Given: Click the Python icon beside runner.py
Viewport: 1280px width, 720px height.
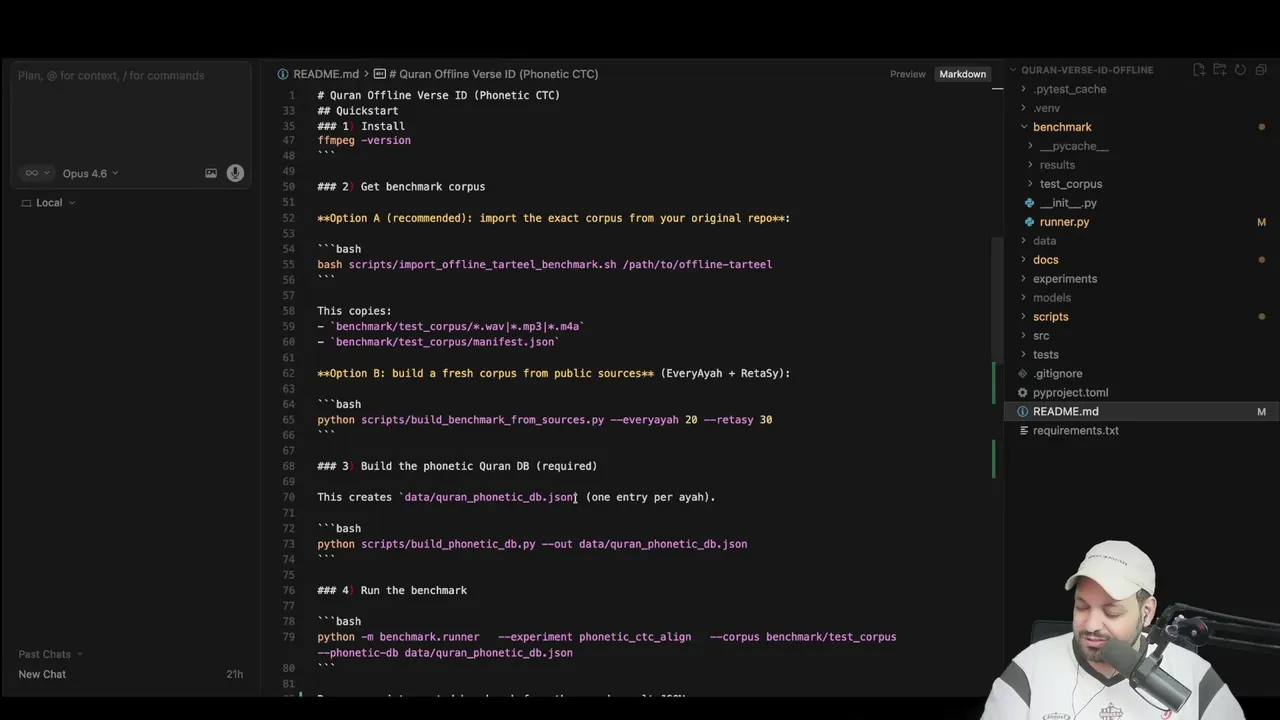Looking at the screenshot, I should pos(1030,222).
